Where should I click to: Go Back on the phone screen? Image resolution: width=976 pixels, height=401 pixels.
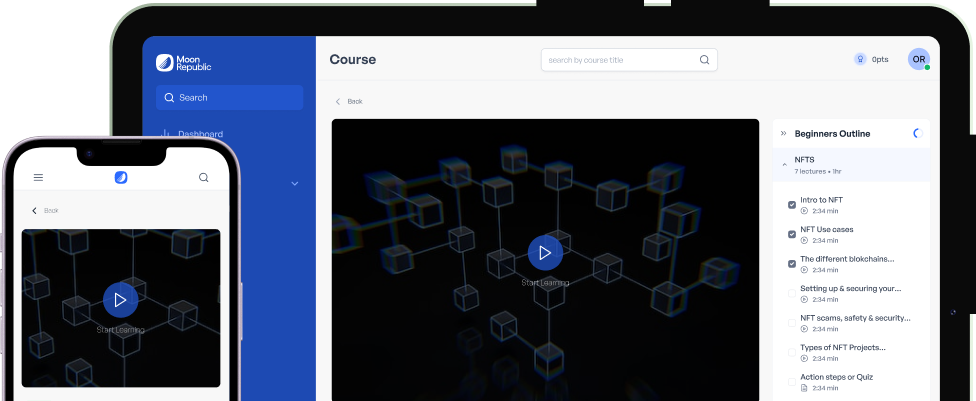[45, 210]
